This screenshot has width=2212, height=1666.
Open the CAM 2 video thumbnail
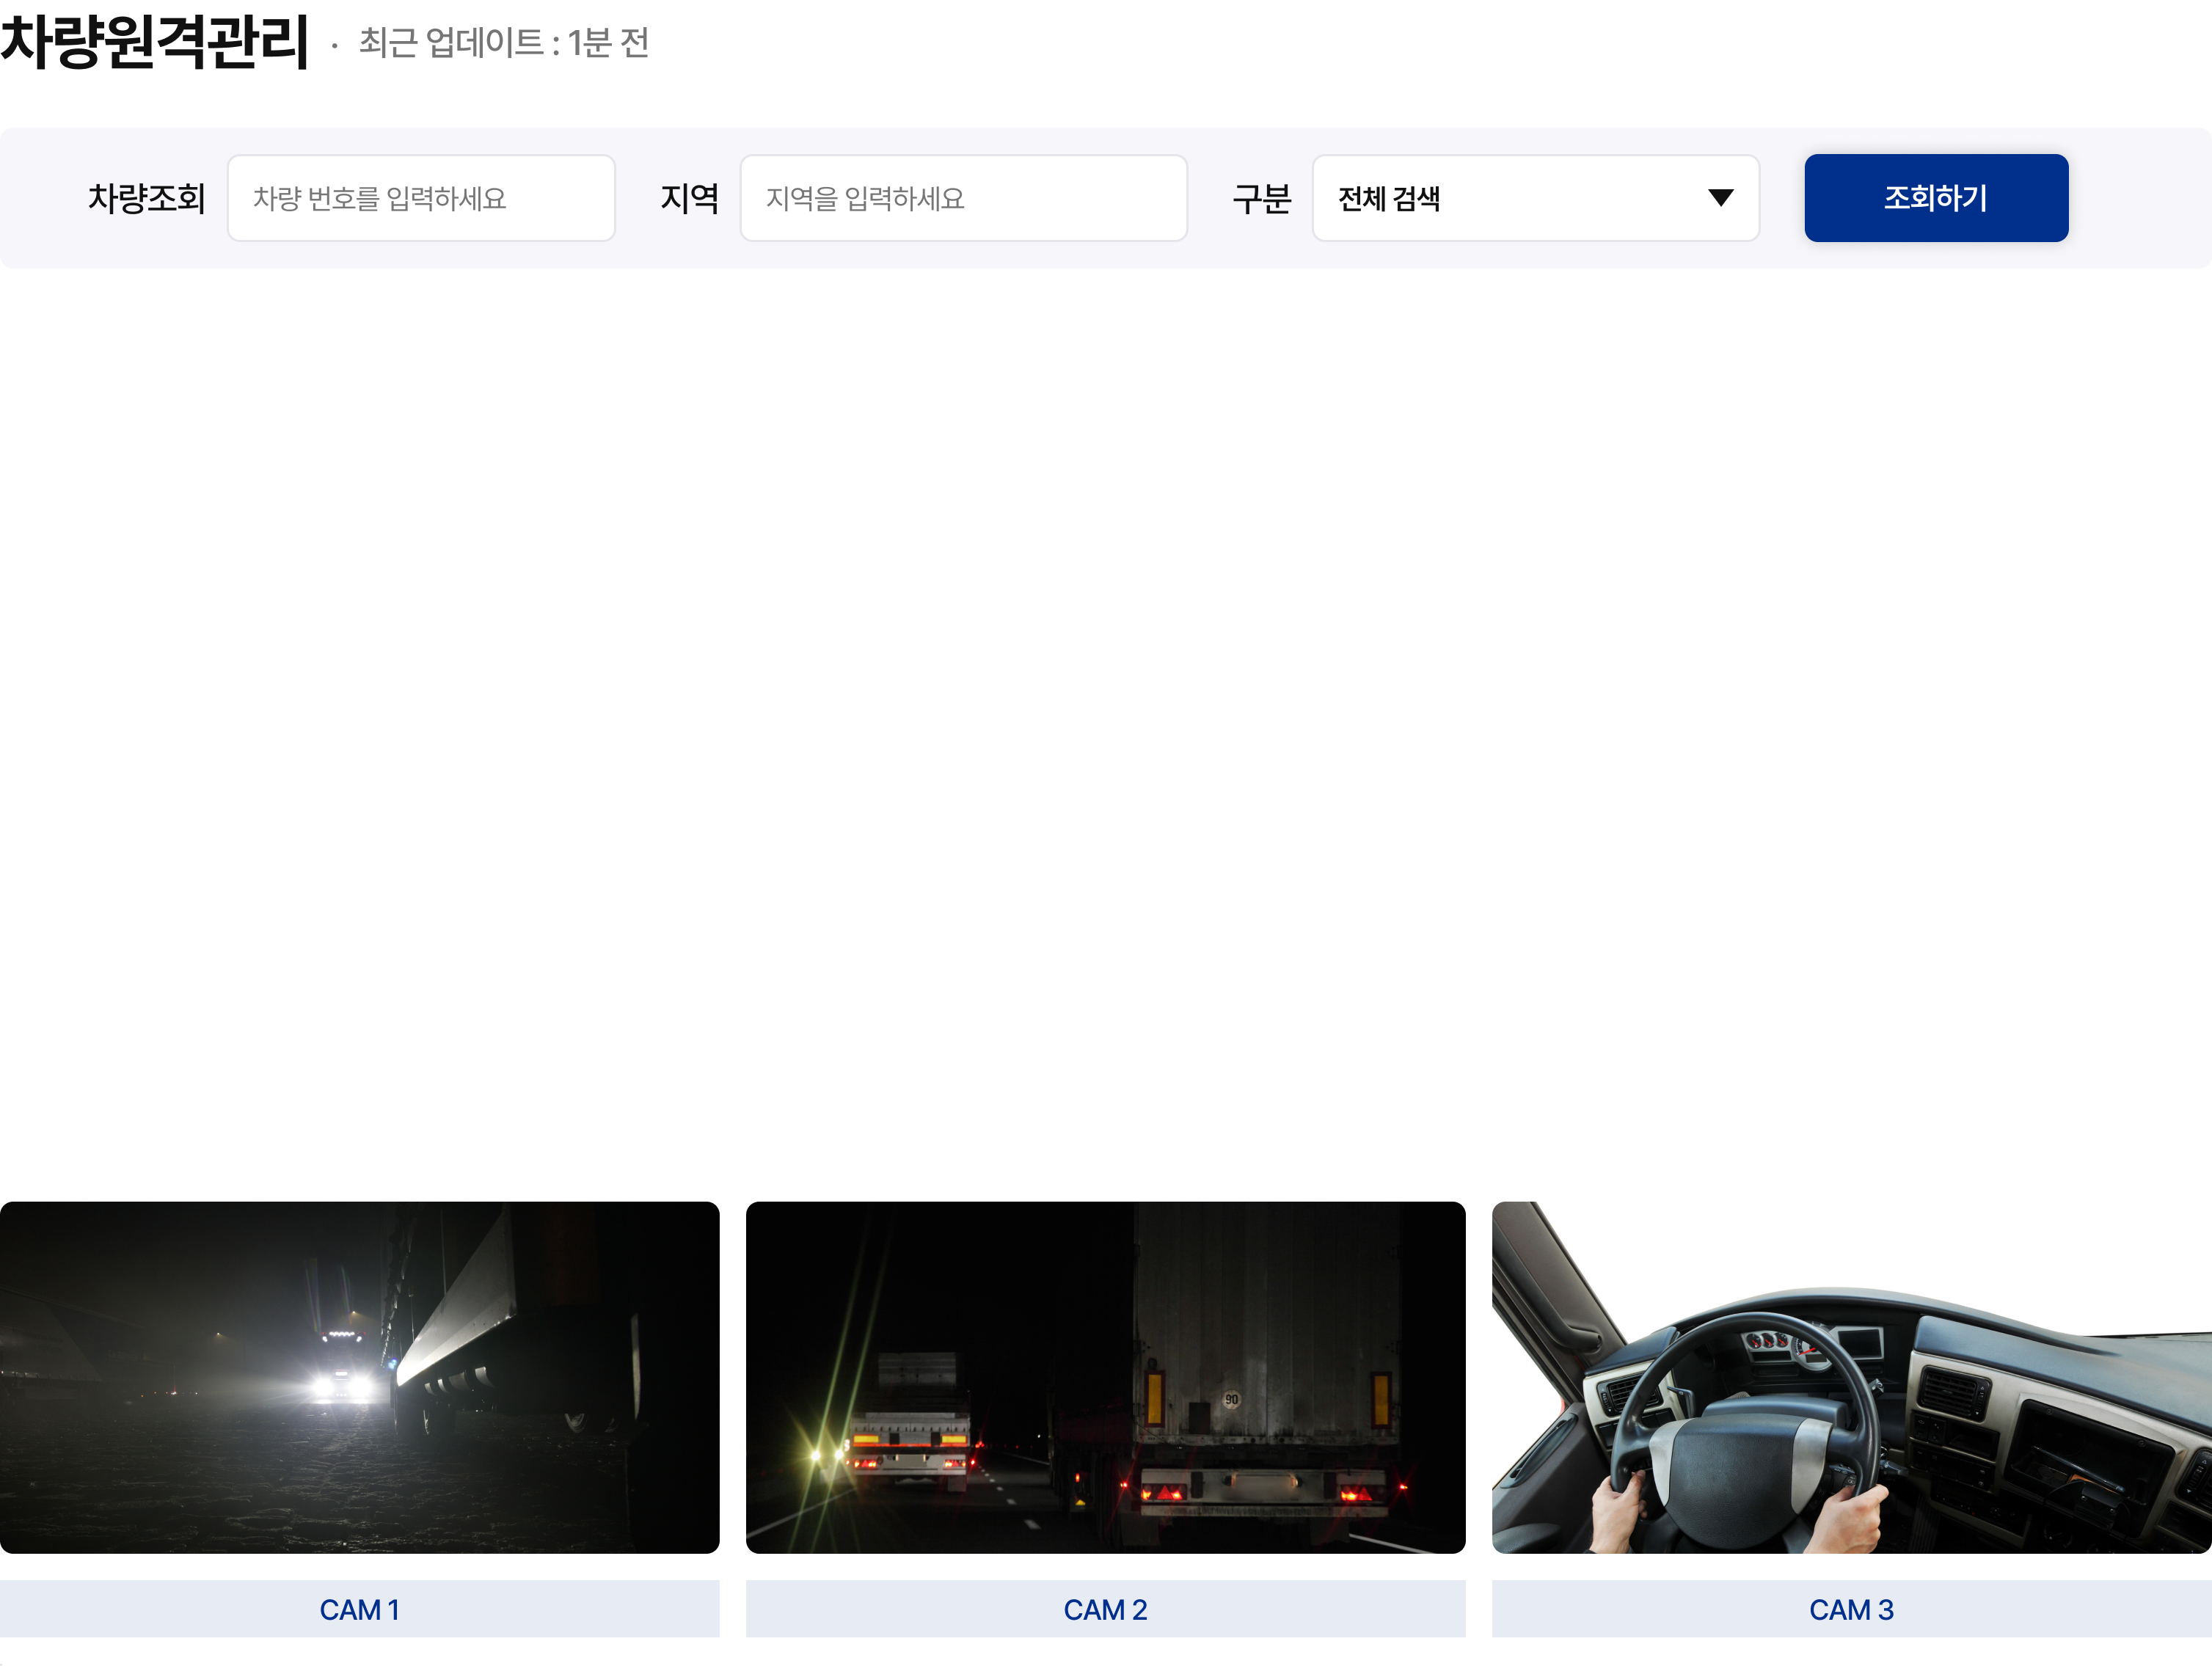1106,1377
